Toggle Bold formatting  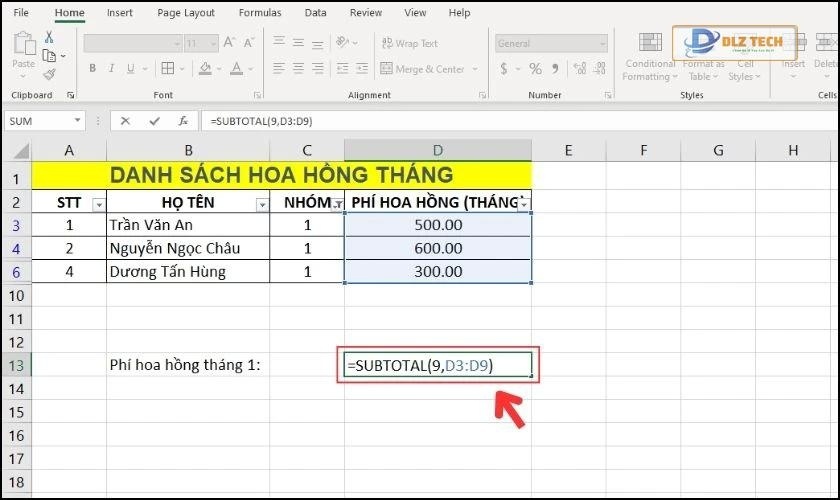pyautogui.click(x=93, y=69)
